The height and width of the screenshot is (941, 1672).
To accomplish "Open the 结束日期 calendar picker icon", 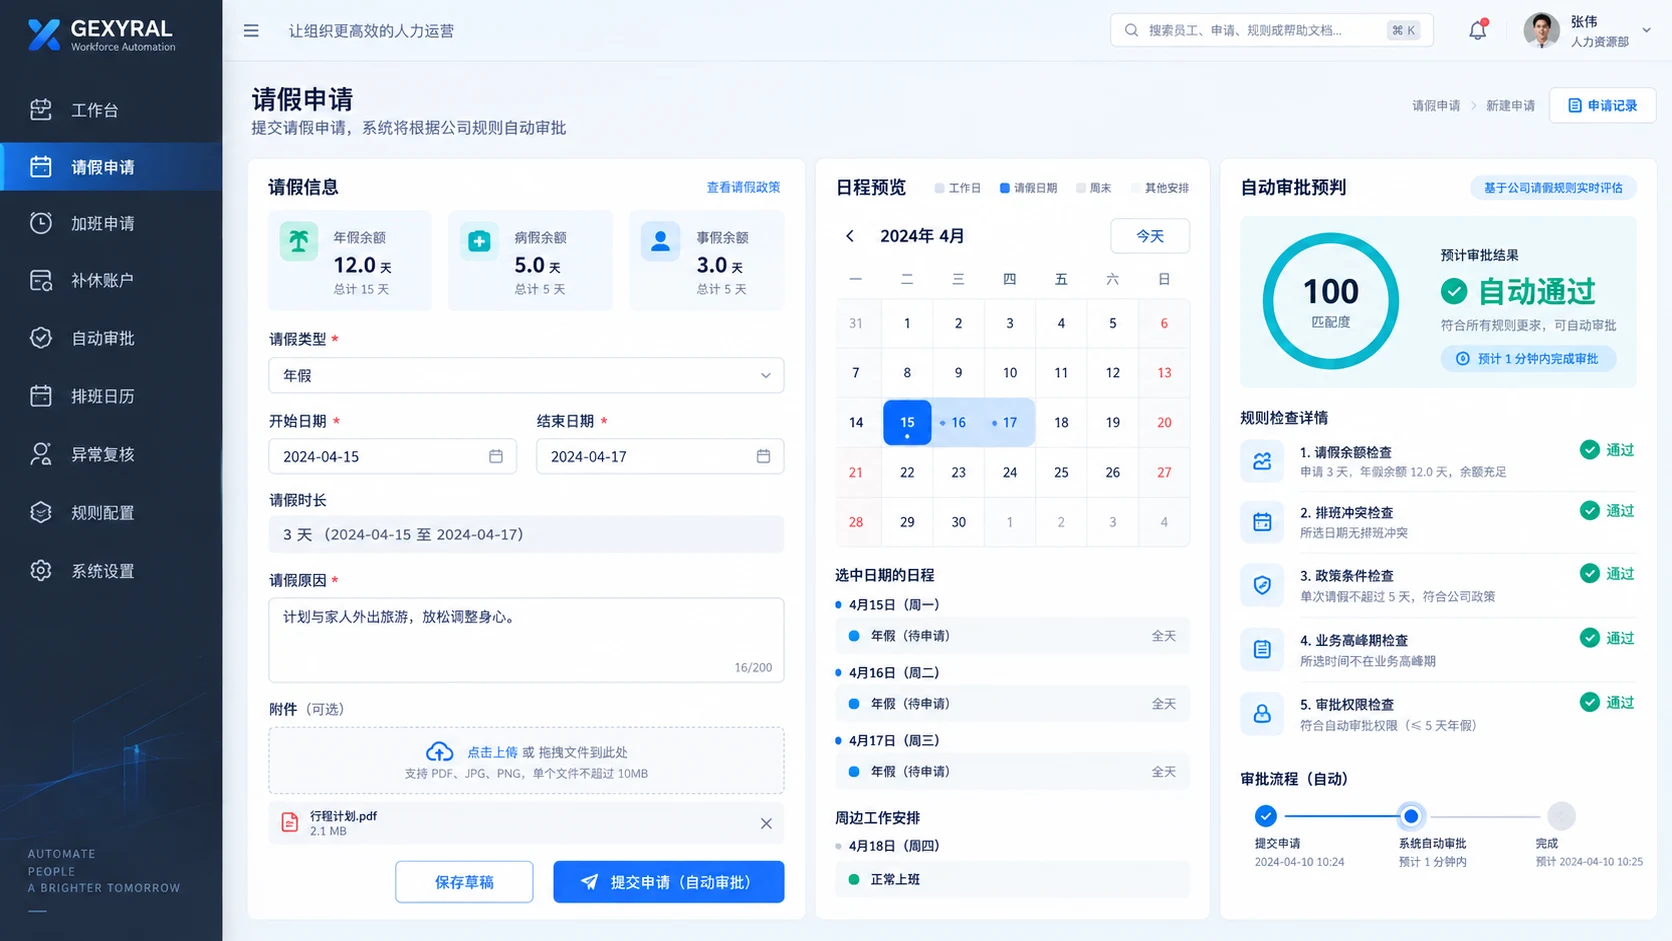I will (763, 456).
